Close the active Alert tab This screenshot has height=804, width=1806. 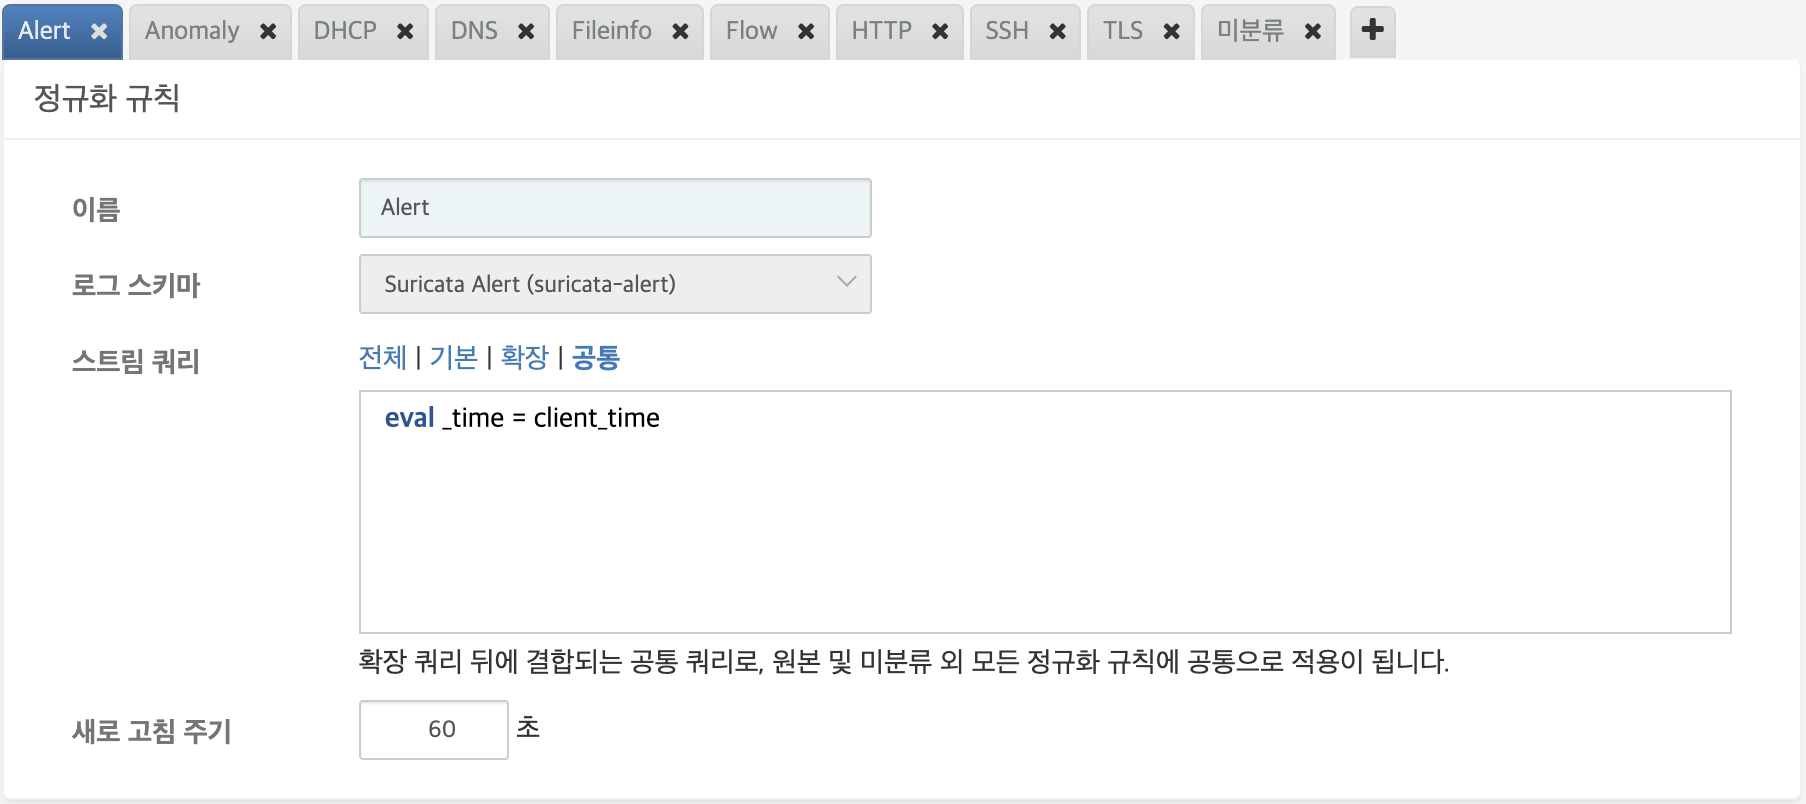click(97, 31)
